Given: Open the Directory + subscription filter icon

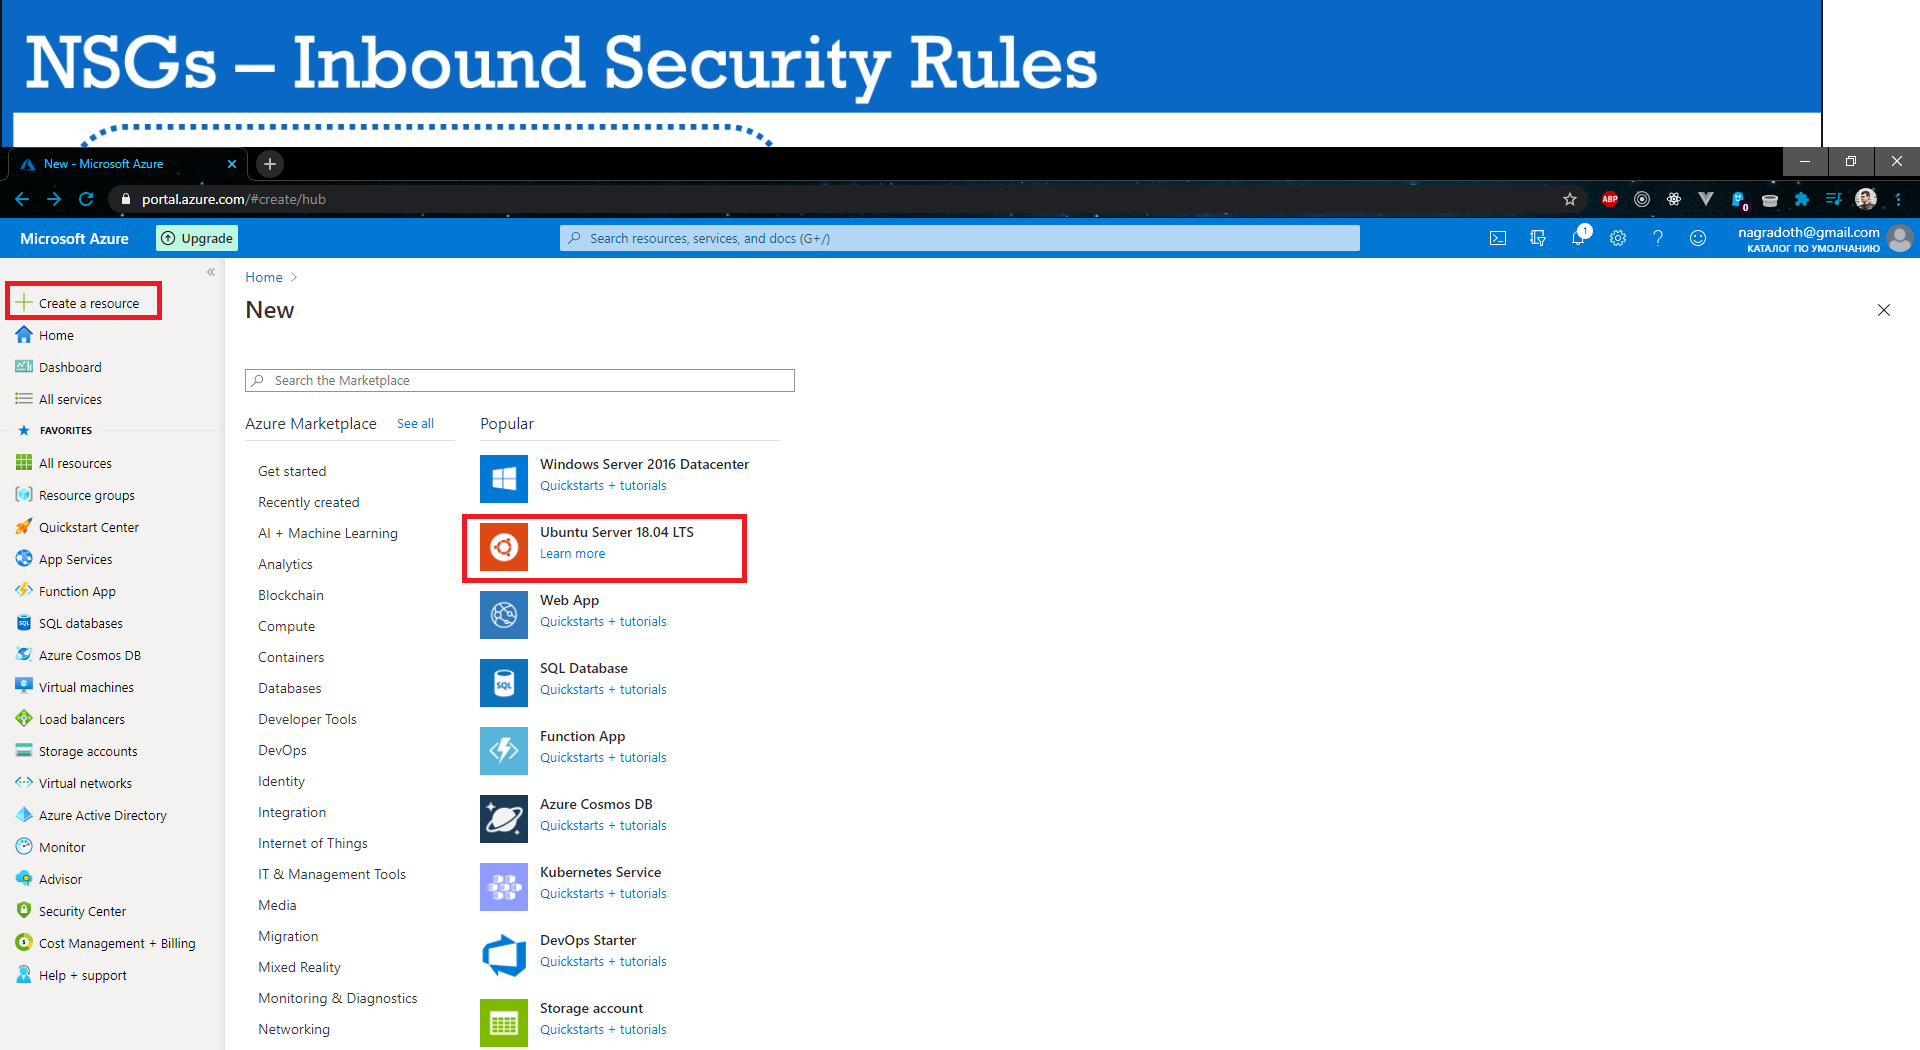Looking at the screenshot, I should (1537, 238).
